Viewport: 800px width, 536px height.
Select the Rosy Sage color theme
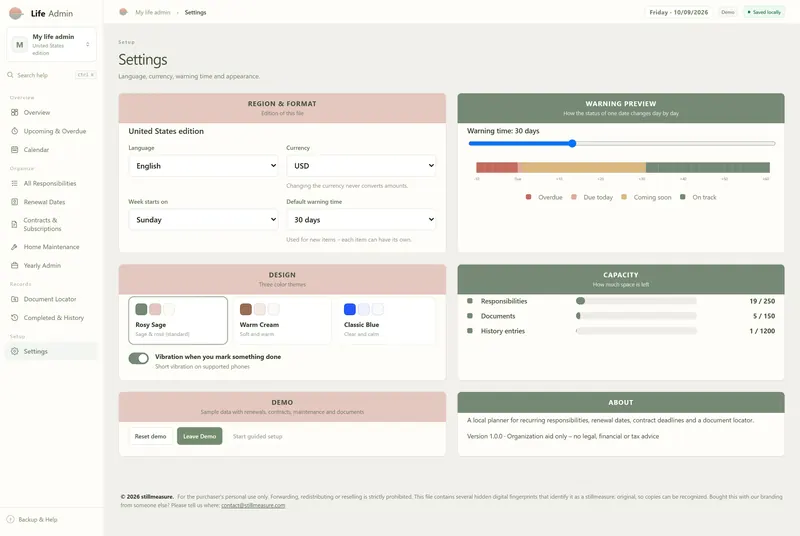(178, 320)
